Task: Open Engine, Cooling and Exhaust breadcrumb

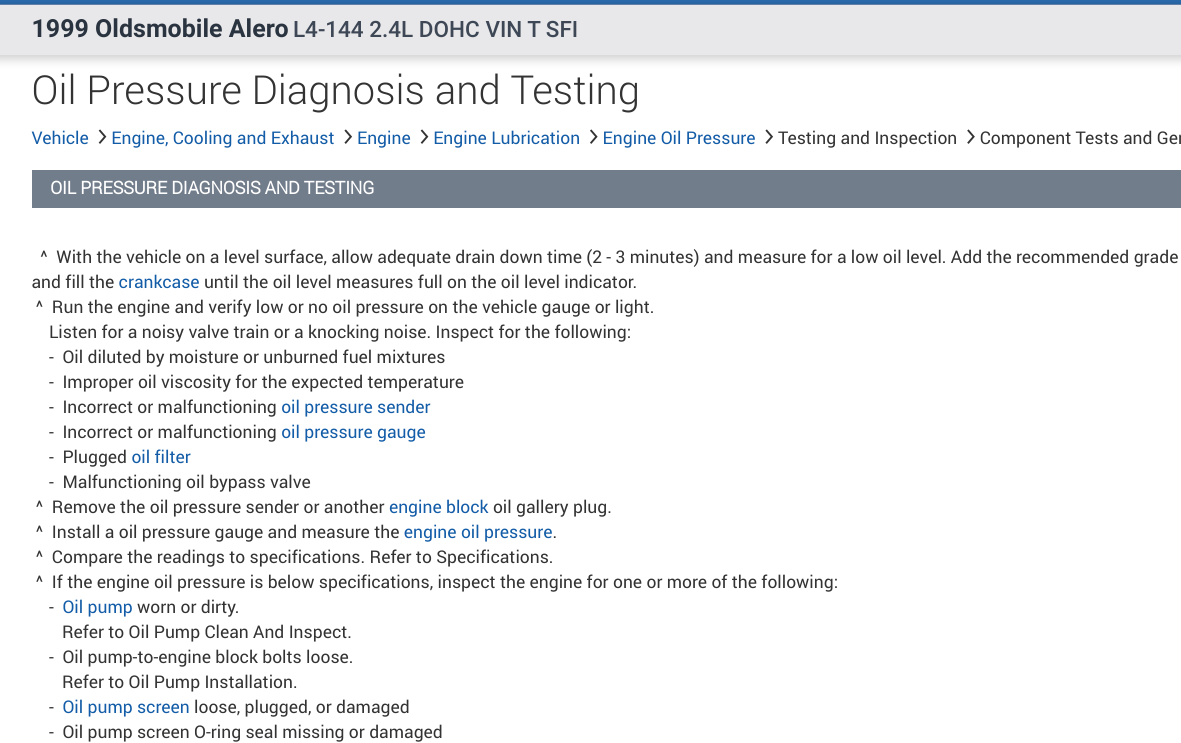Action: click(x=223, y=138)
